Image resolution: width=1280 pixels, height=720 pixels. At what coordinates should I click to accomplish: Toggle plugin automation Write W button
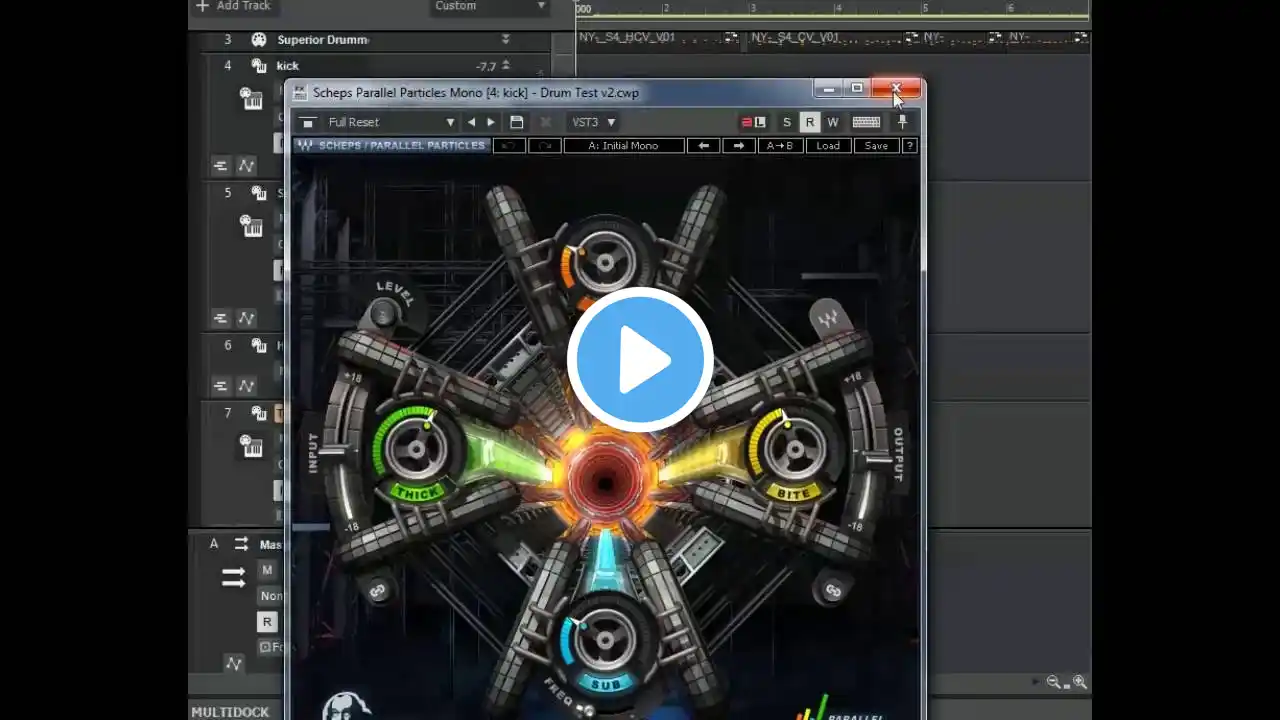click(833, 122)
